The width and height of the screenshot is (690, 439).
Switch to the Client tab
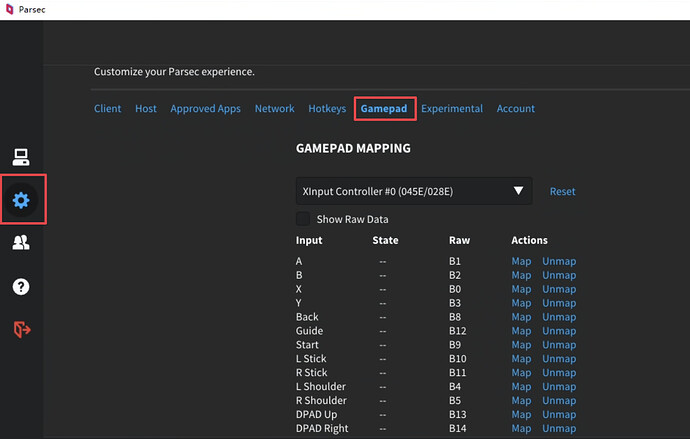(x=107, y=109)
